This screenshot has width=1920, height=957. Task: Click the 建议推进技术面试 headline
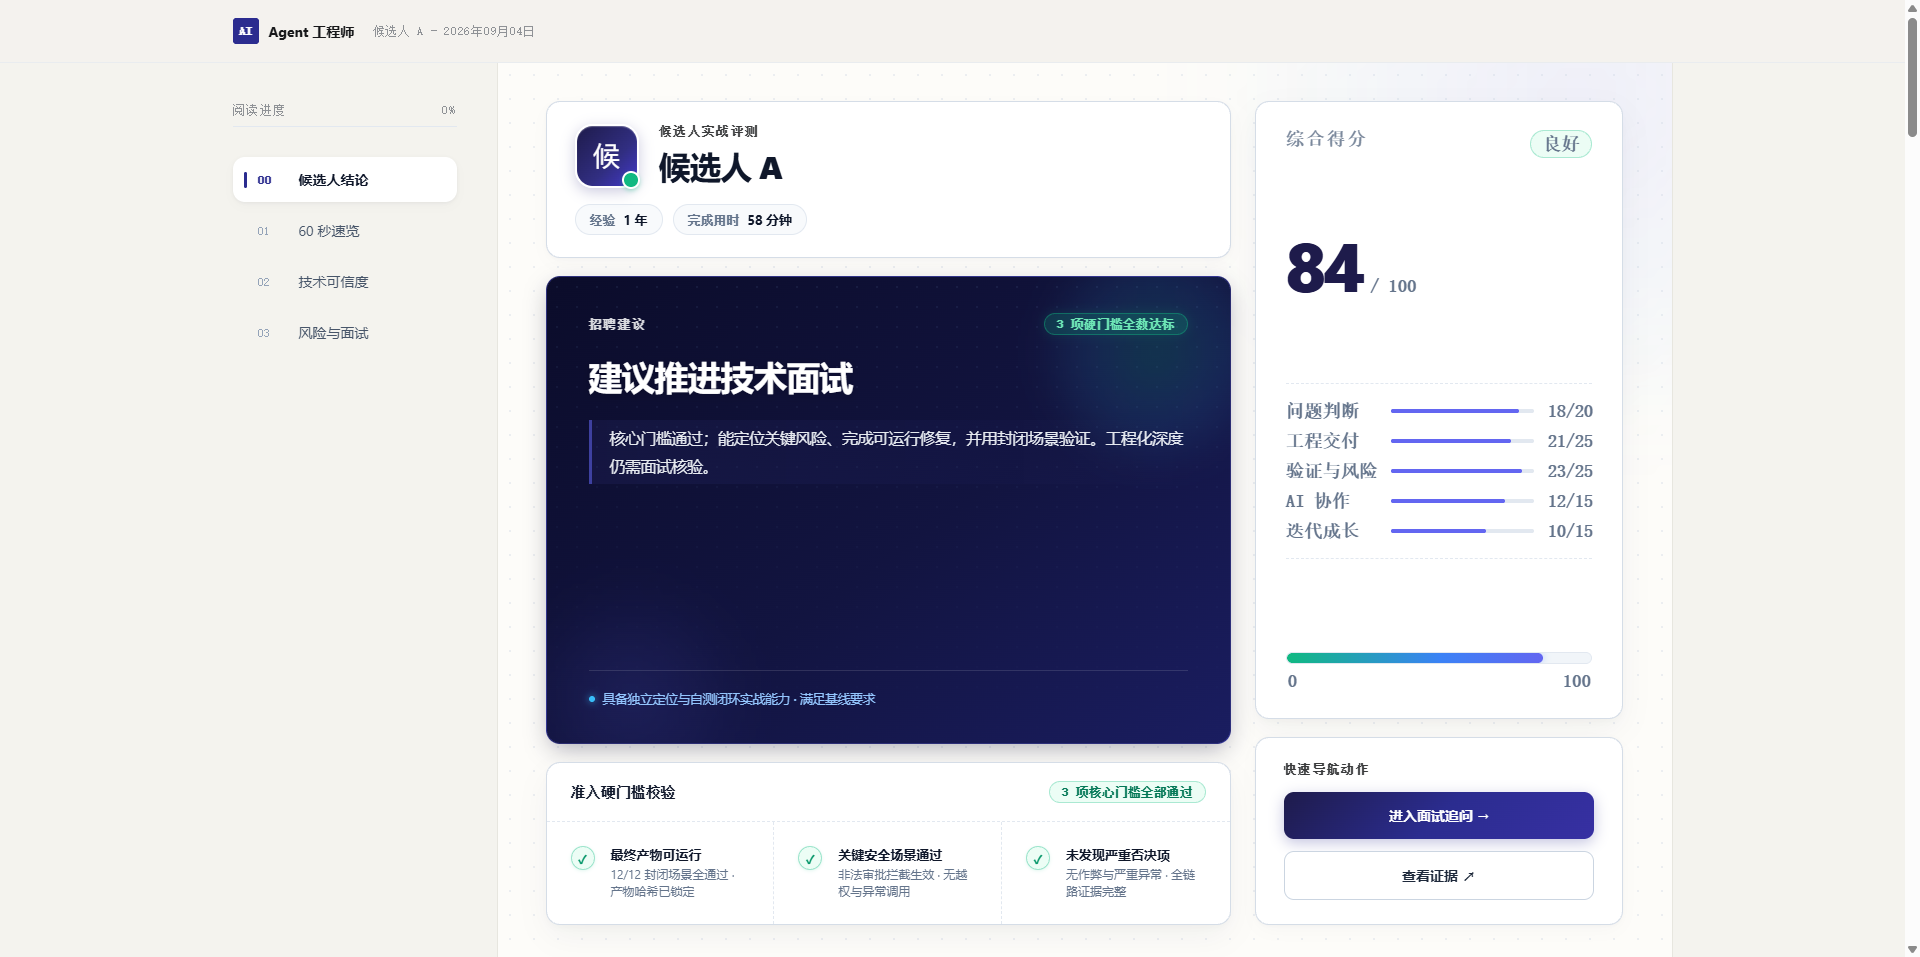pyautogui.click(x=720, y=379)
